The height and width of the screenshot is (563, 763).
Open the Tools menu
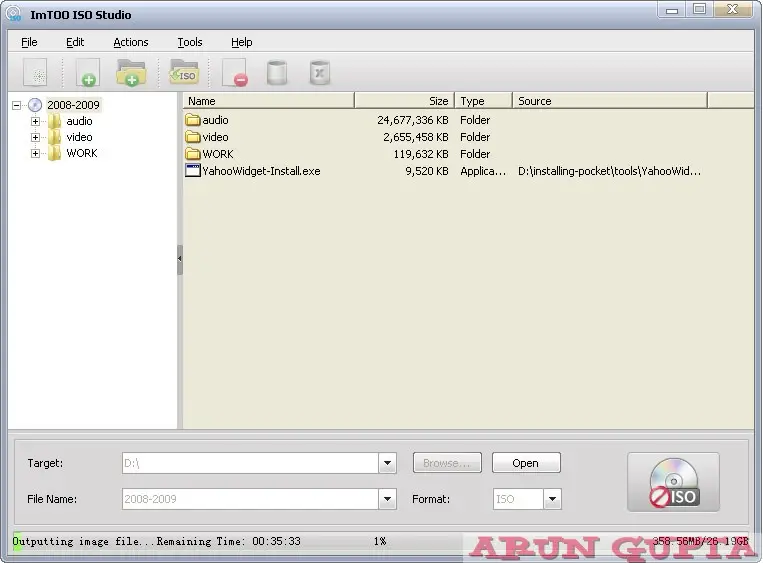(x=190, y=42)
